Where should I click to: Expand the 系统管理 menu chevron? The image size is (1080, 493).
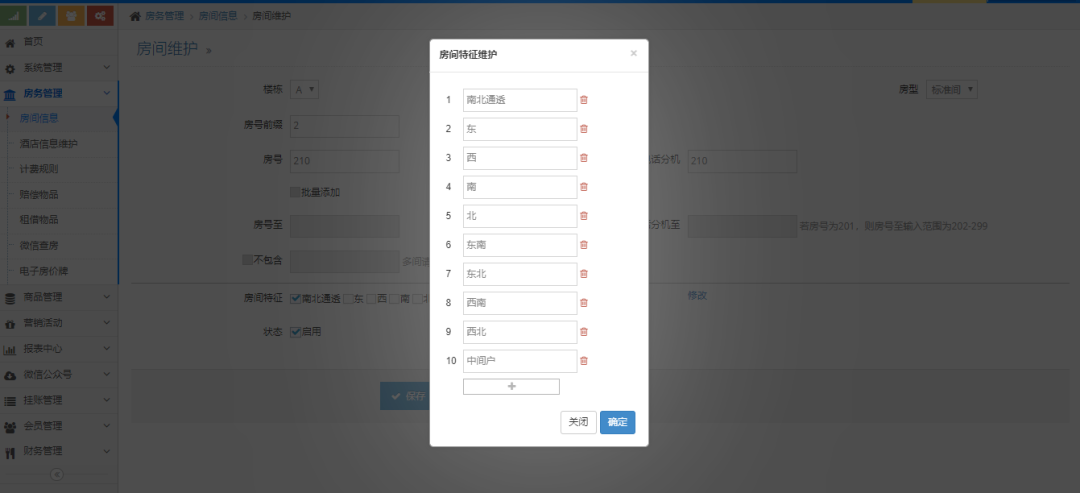pos(107,67)
